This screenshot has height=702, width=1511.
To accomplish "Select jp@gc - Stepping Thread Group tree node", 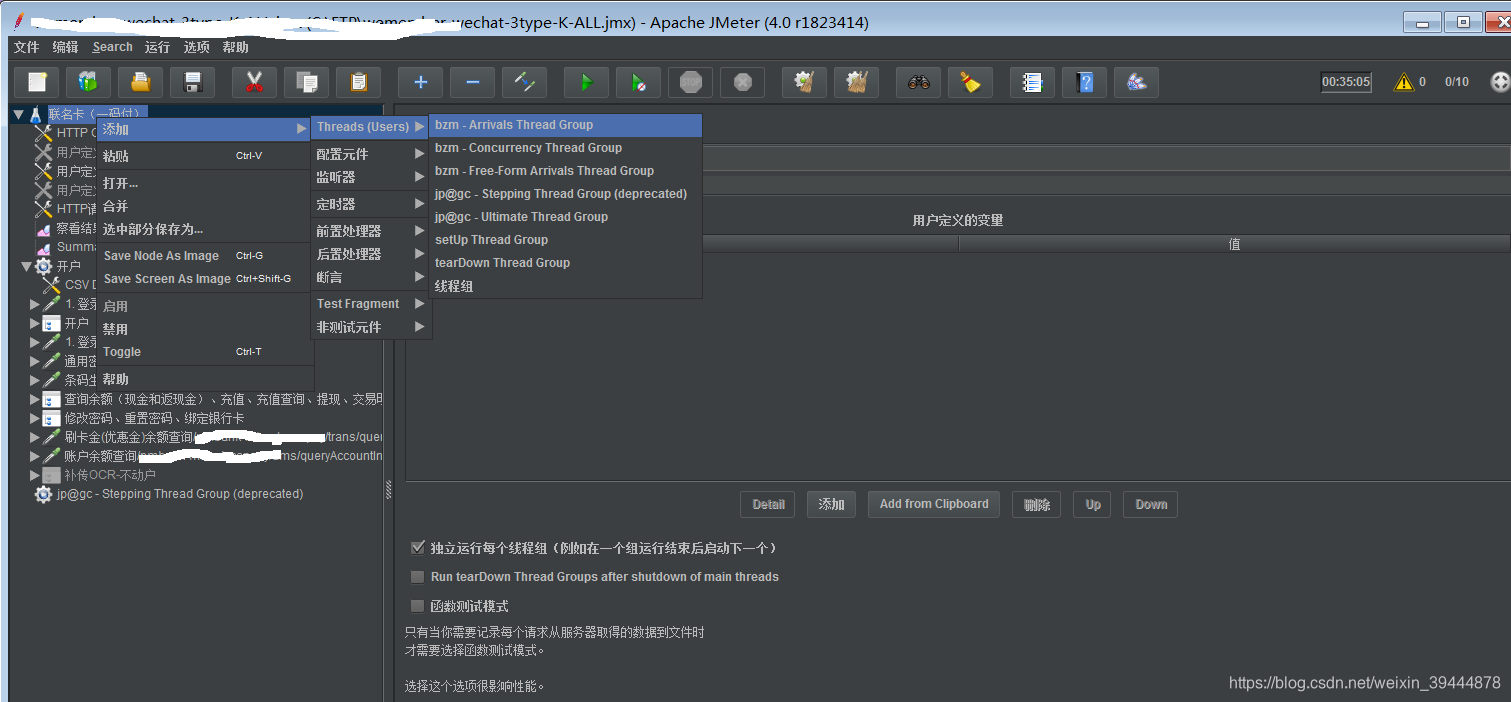I will click(x=180, y=494).
